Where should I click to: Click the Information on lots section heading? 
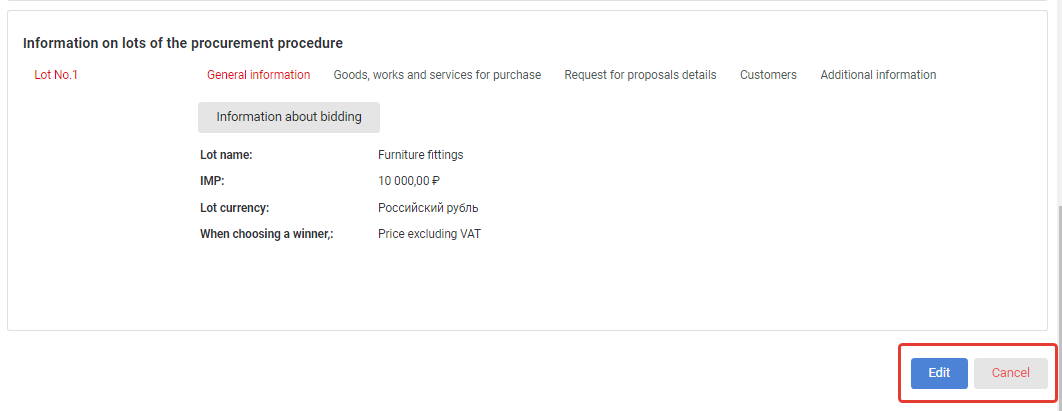click(183, 43)
